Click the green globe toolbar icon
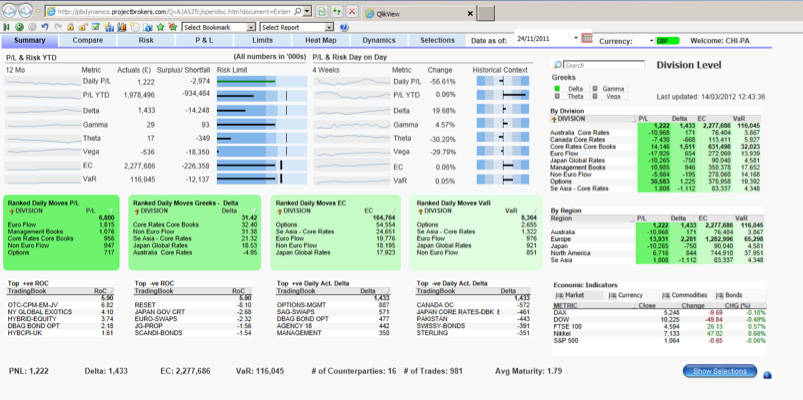803x400 pixels. 19,27
